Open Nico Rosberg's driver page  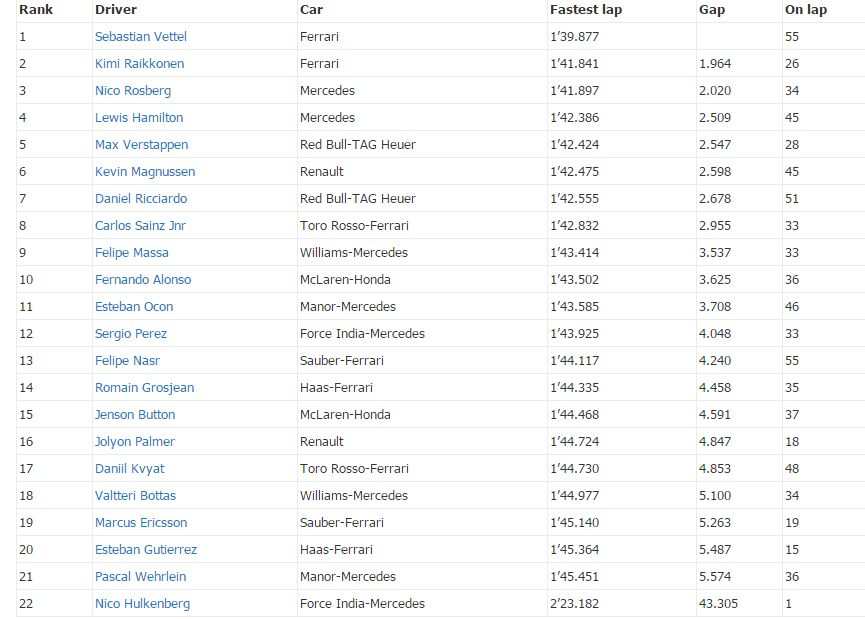point(133,91)
